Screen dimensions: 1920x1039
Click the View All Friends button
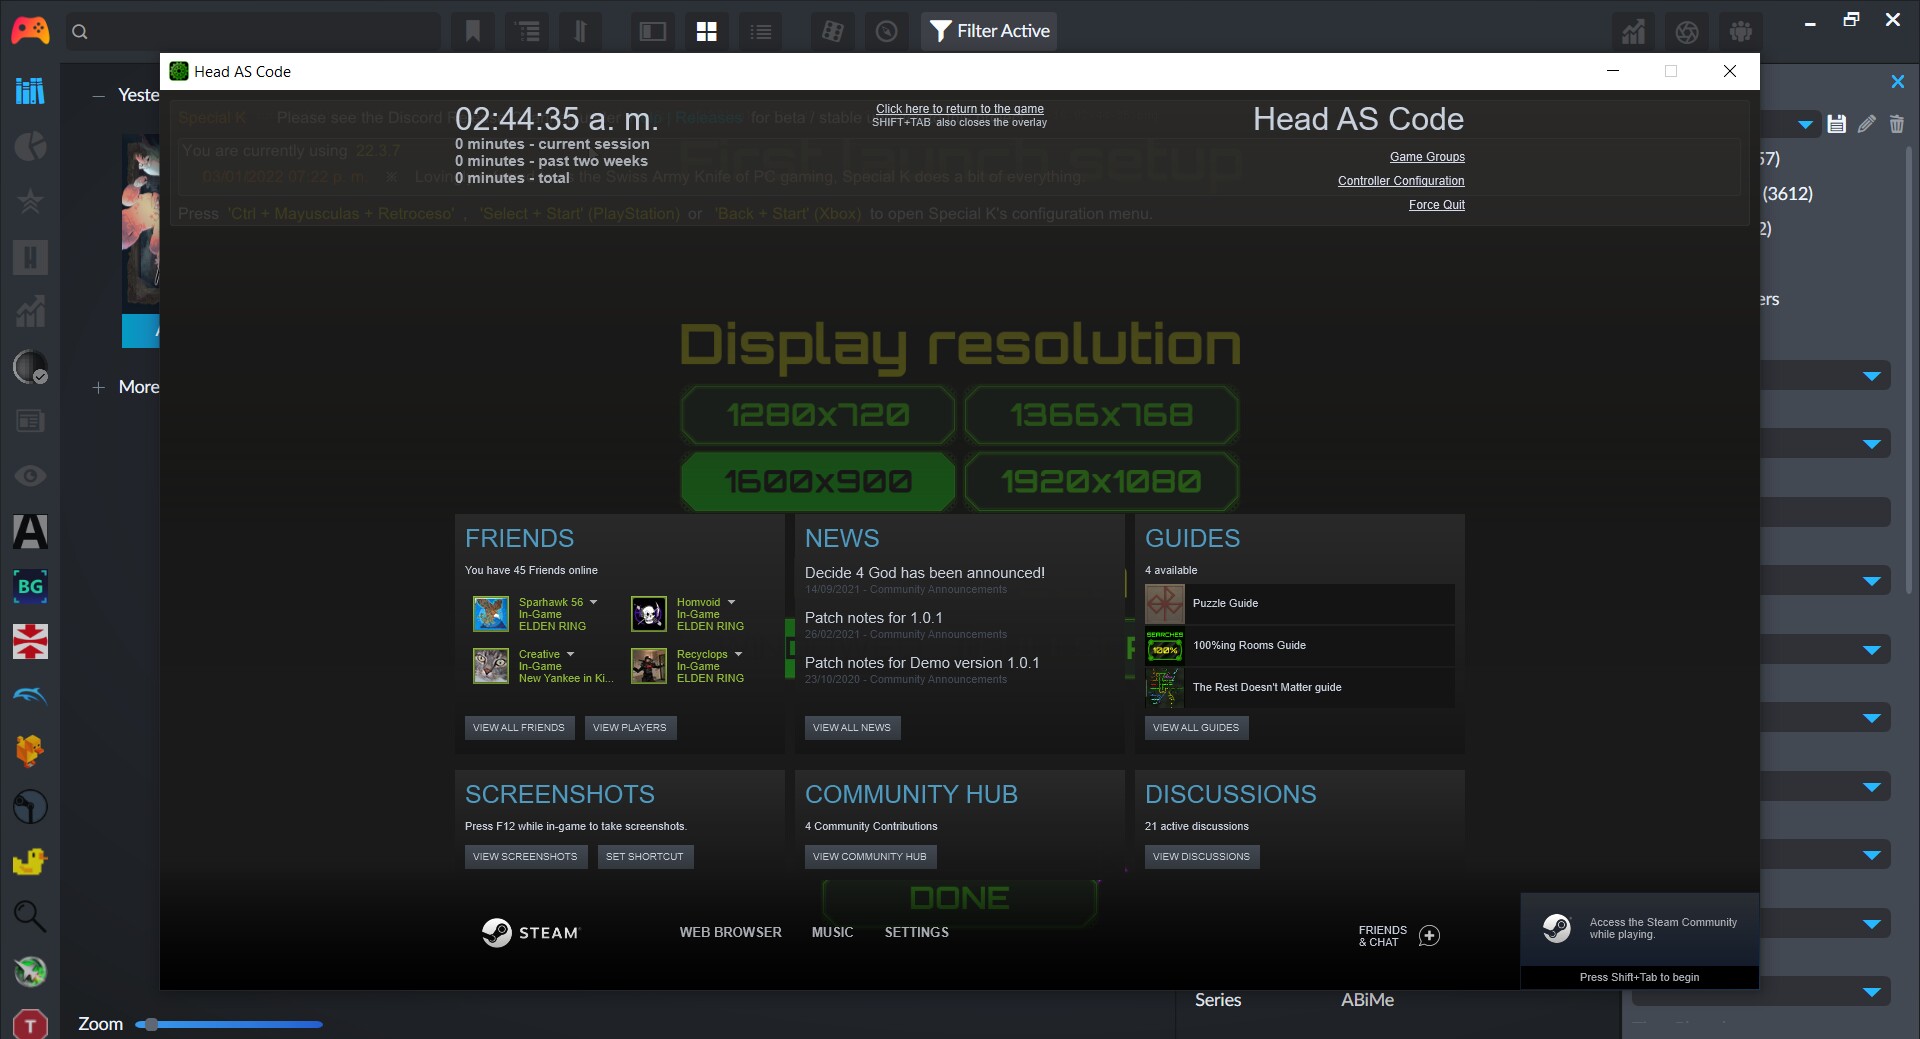pyautogui.click(x=519, y=728)
